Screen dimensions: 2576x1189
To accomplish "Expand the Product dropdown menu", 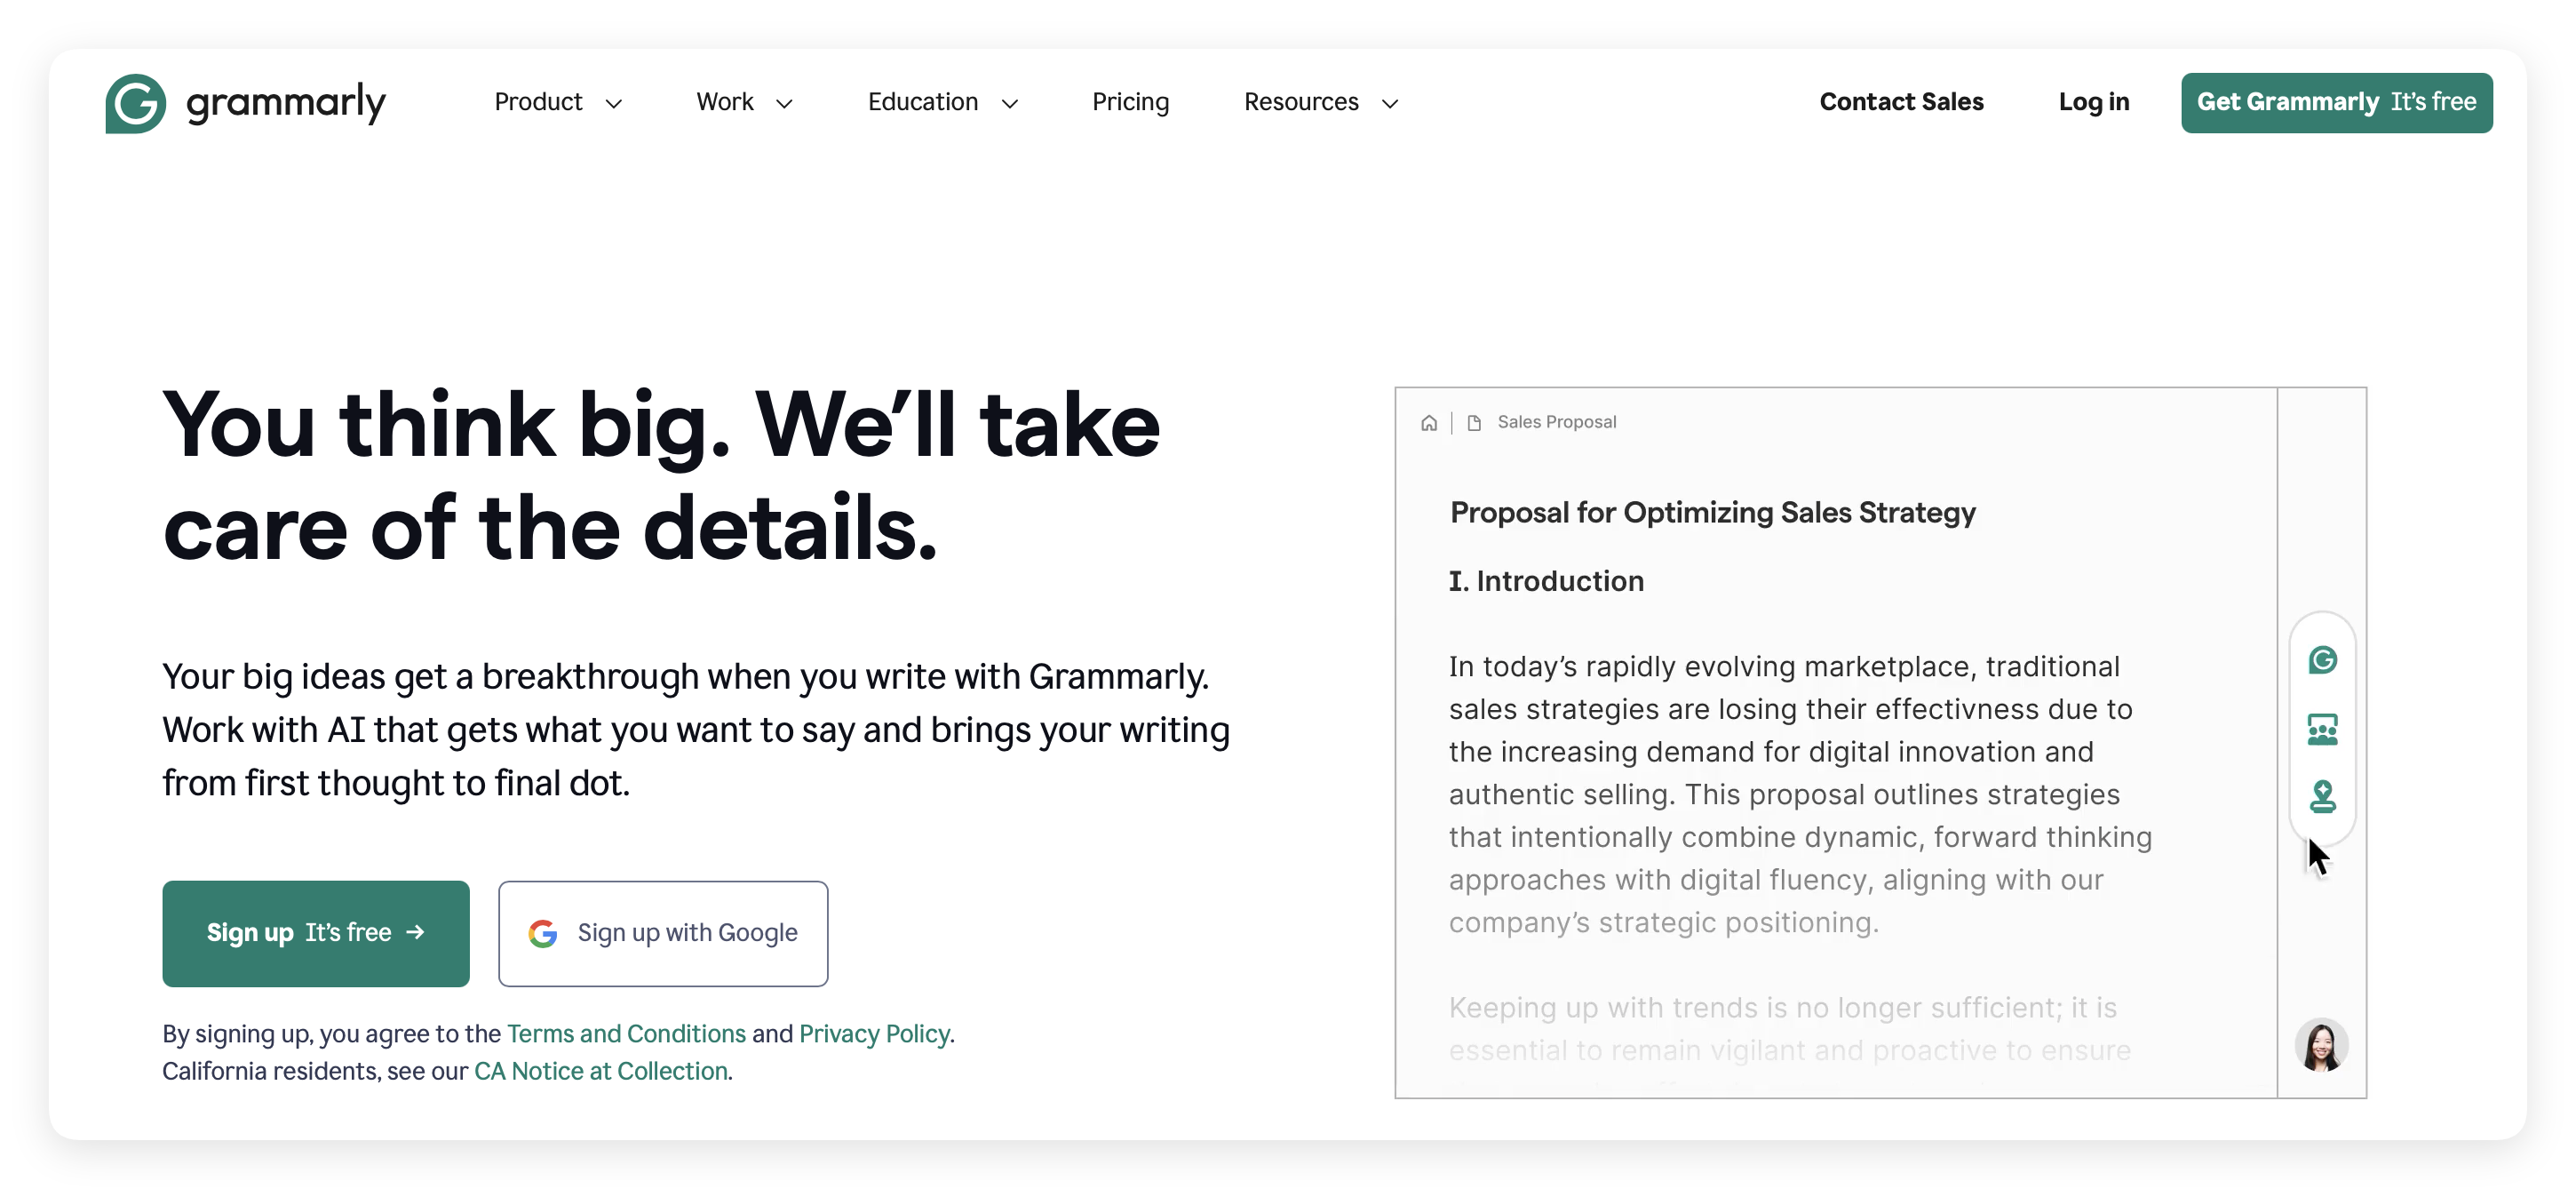I will pyautogui.click(x=558, y=102).
